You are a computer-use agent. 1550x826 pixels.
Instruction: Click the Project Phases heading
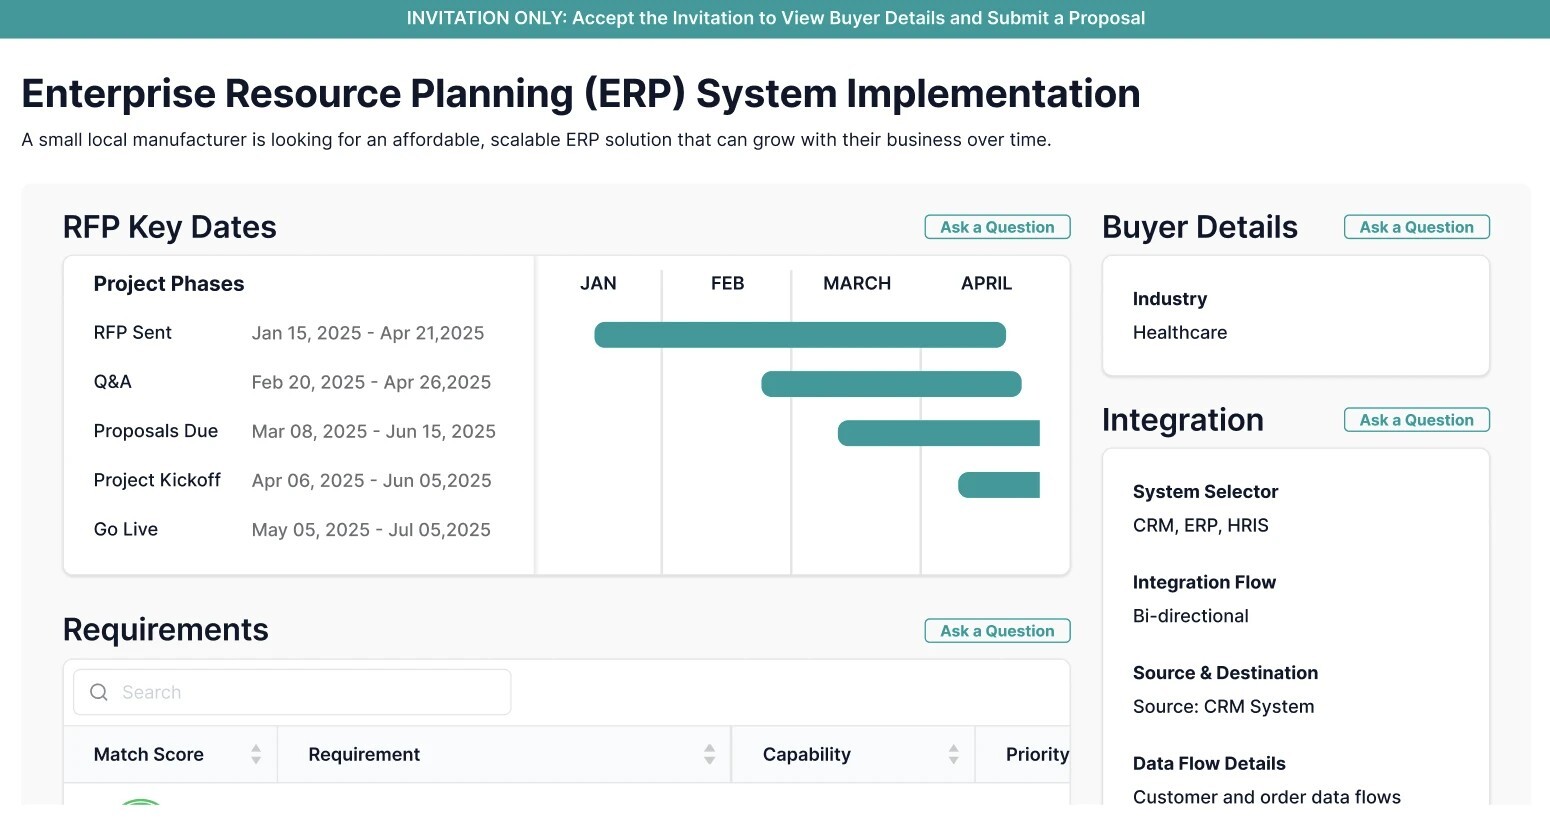(169, 284)
